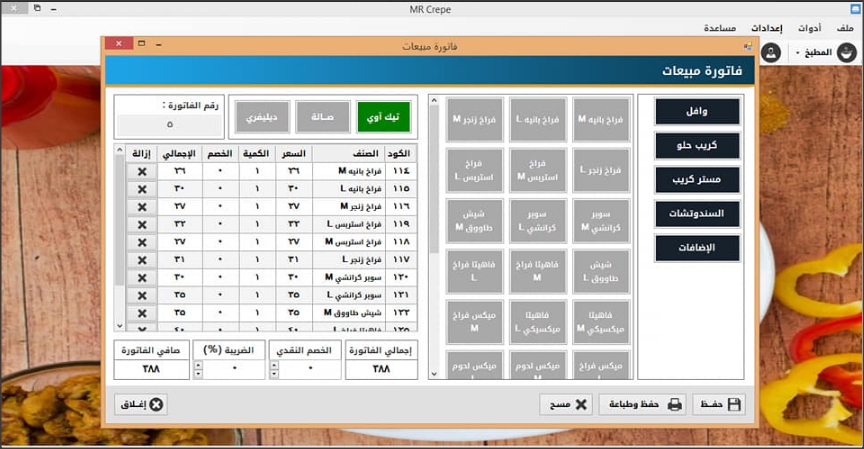864x449 pixels.
Task: Open the المطبخ dropdown arrow
Action: click(797, 53)
